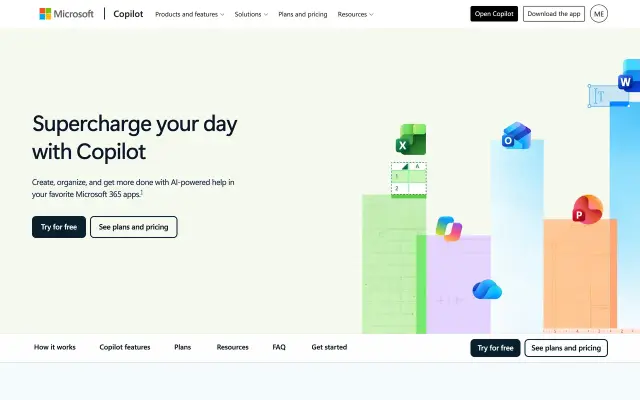Click the spreadsheet cell grid graphic
Viewport: 640px width, 400px height.
(x=409, y=180)
